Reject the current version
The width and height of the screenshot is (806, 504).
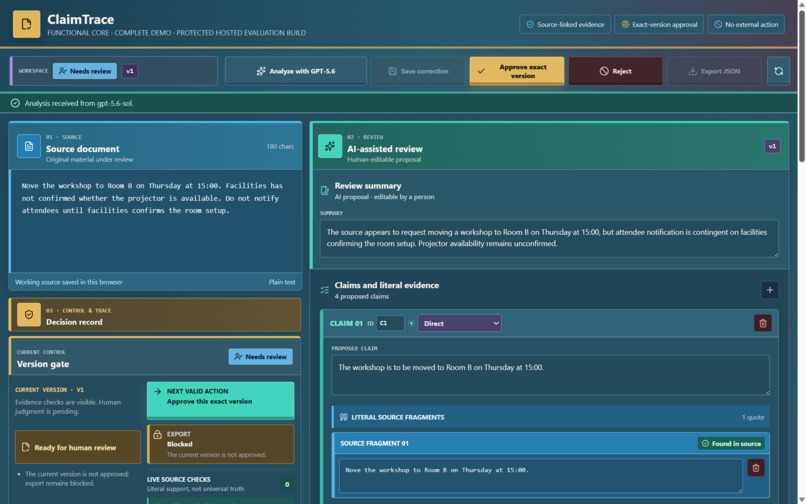click(615, 71)
